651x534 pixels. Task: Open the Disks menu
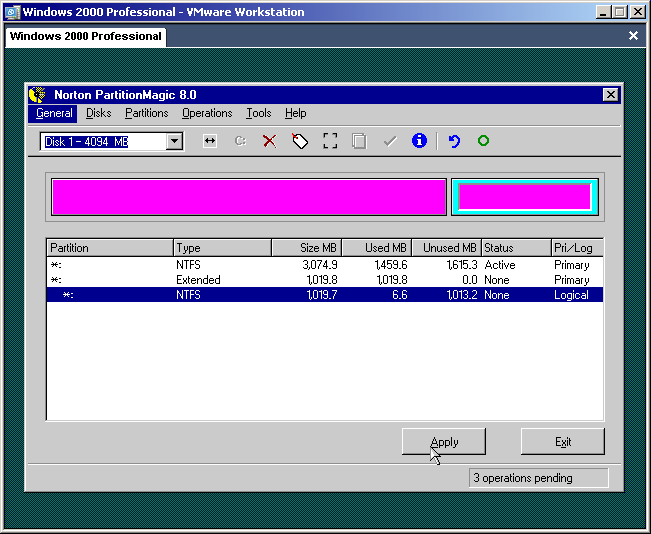[98, 113]
